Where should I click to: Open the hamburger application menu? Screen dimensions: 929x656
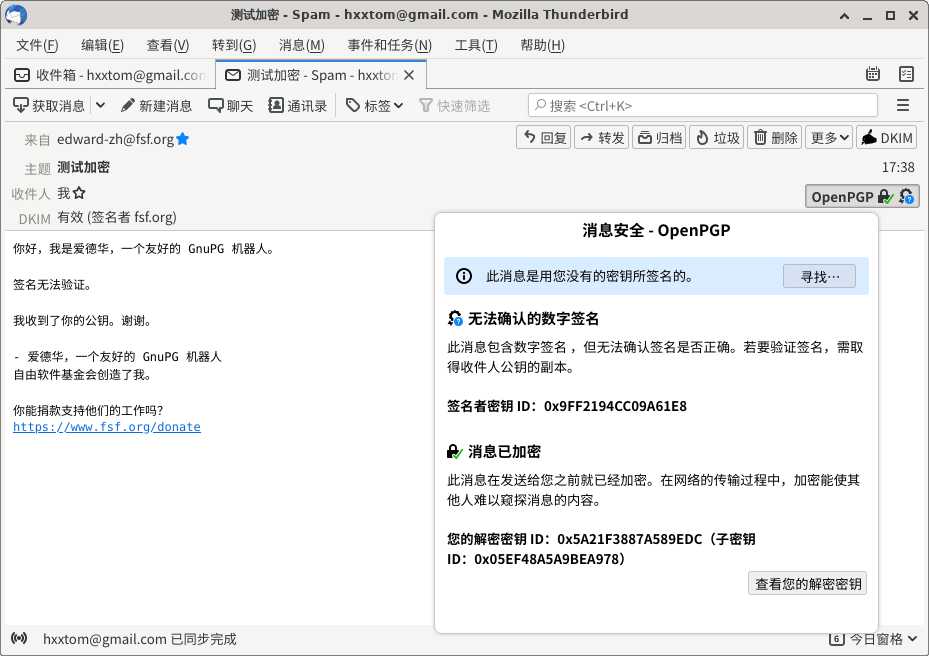click(902, 105)
